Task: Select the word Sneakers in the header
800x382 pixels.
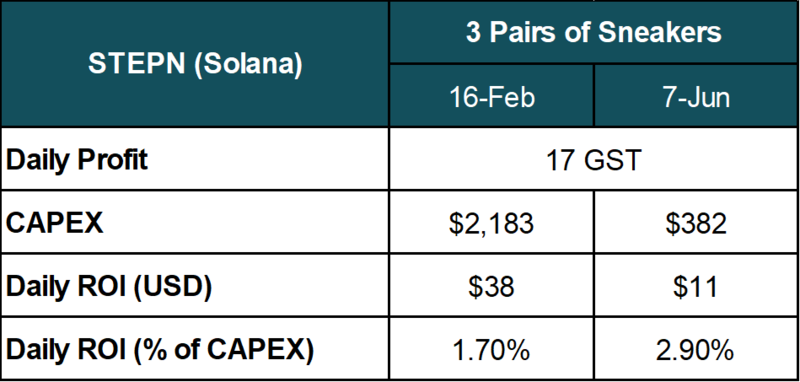Action: (x=660, y=33)
